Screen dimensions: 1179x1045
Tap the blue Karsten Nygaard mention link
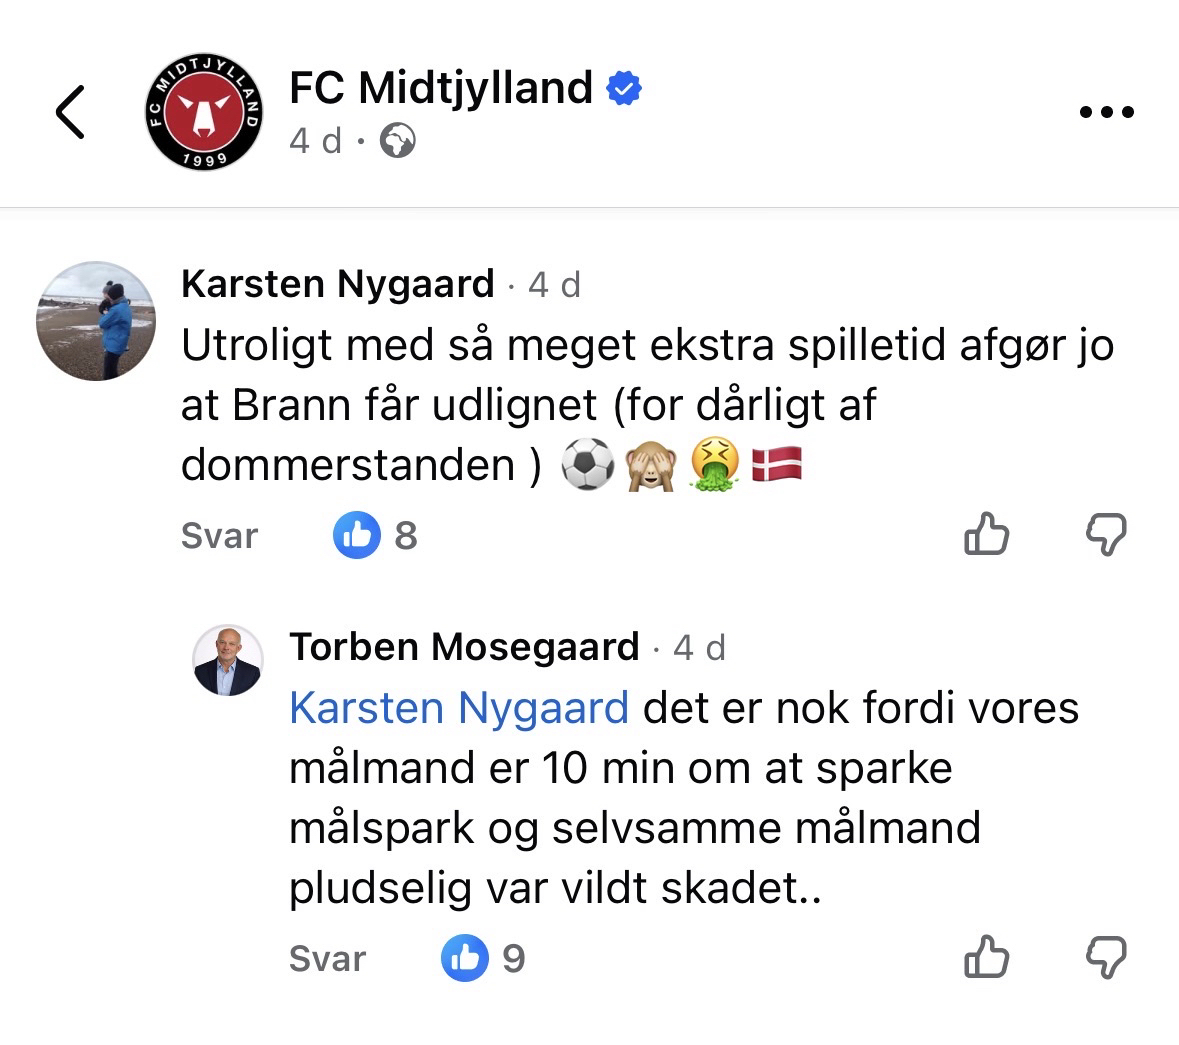pyautogui.click(x=459, y=708)
